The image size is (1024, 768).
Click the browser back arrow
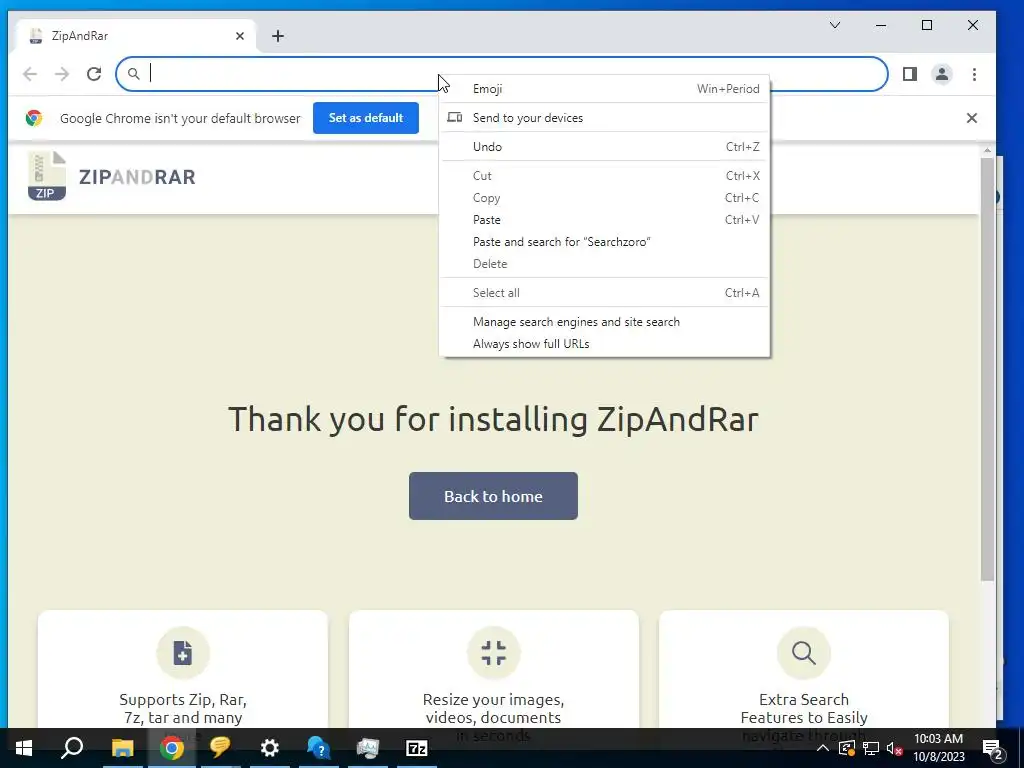[30, 74]
